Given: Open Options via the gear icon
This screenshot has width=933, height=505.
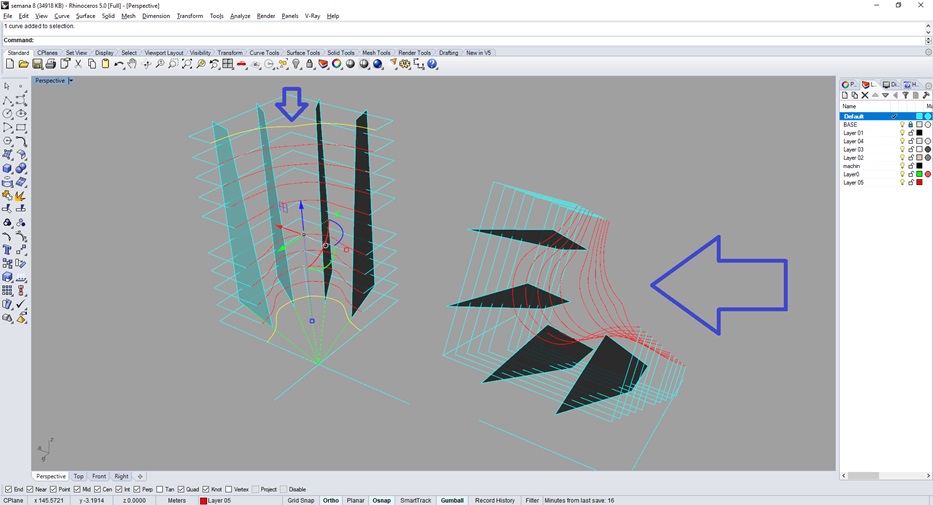Looking at the screenshot, I should (x=405, y=64).
